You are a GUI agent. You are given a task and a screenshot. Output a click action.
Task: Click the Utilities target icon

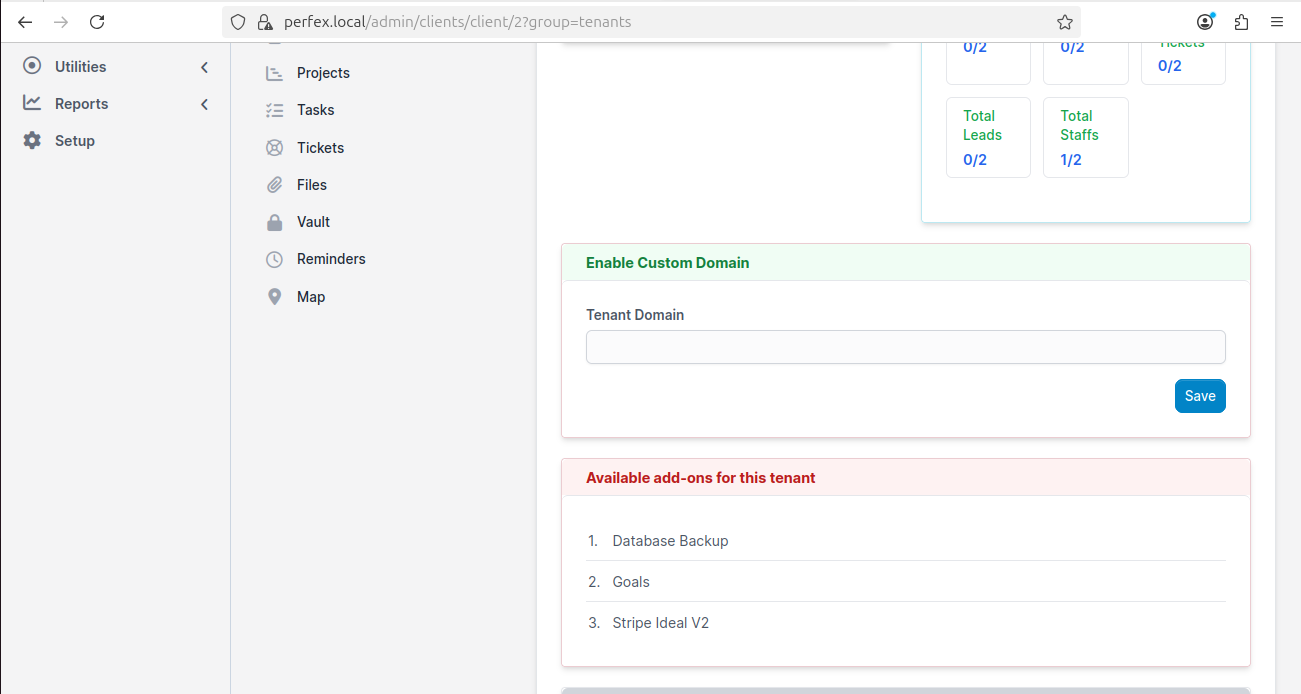pyautogui.click(x=31, y=66)
